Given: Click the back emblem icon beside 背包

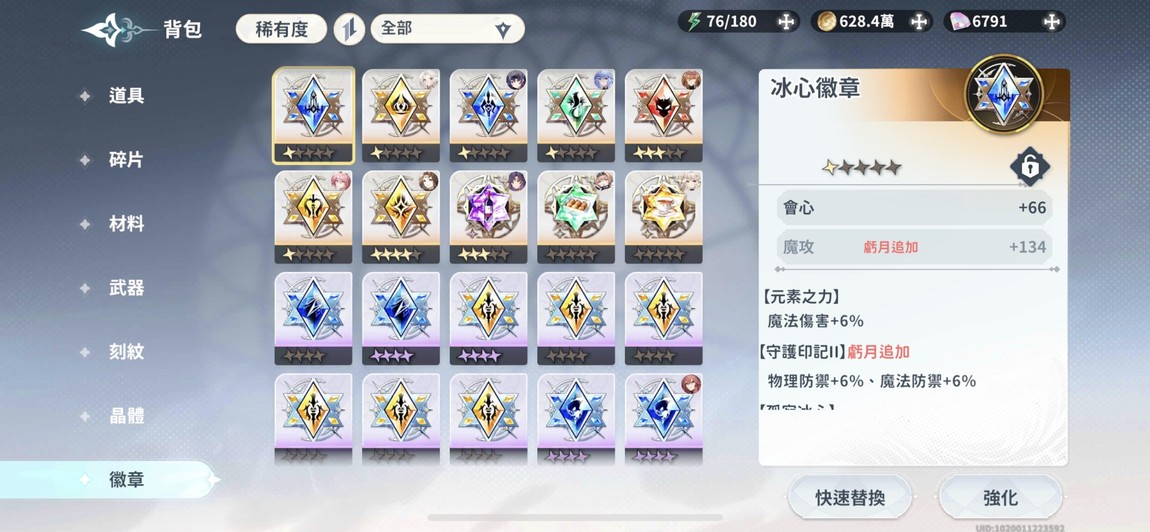Looking at the screenshot, I should [x=117, y=29].
